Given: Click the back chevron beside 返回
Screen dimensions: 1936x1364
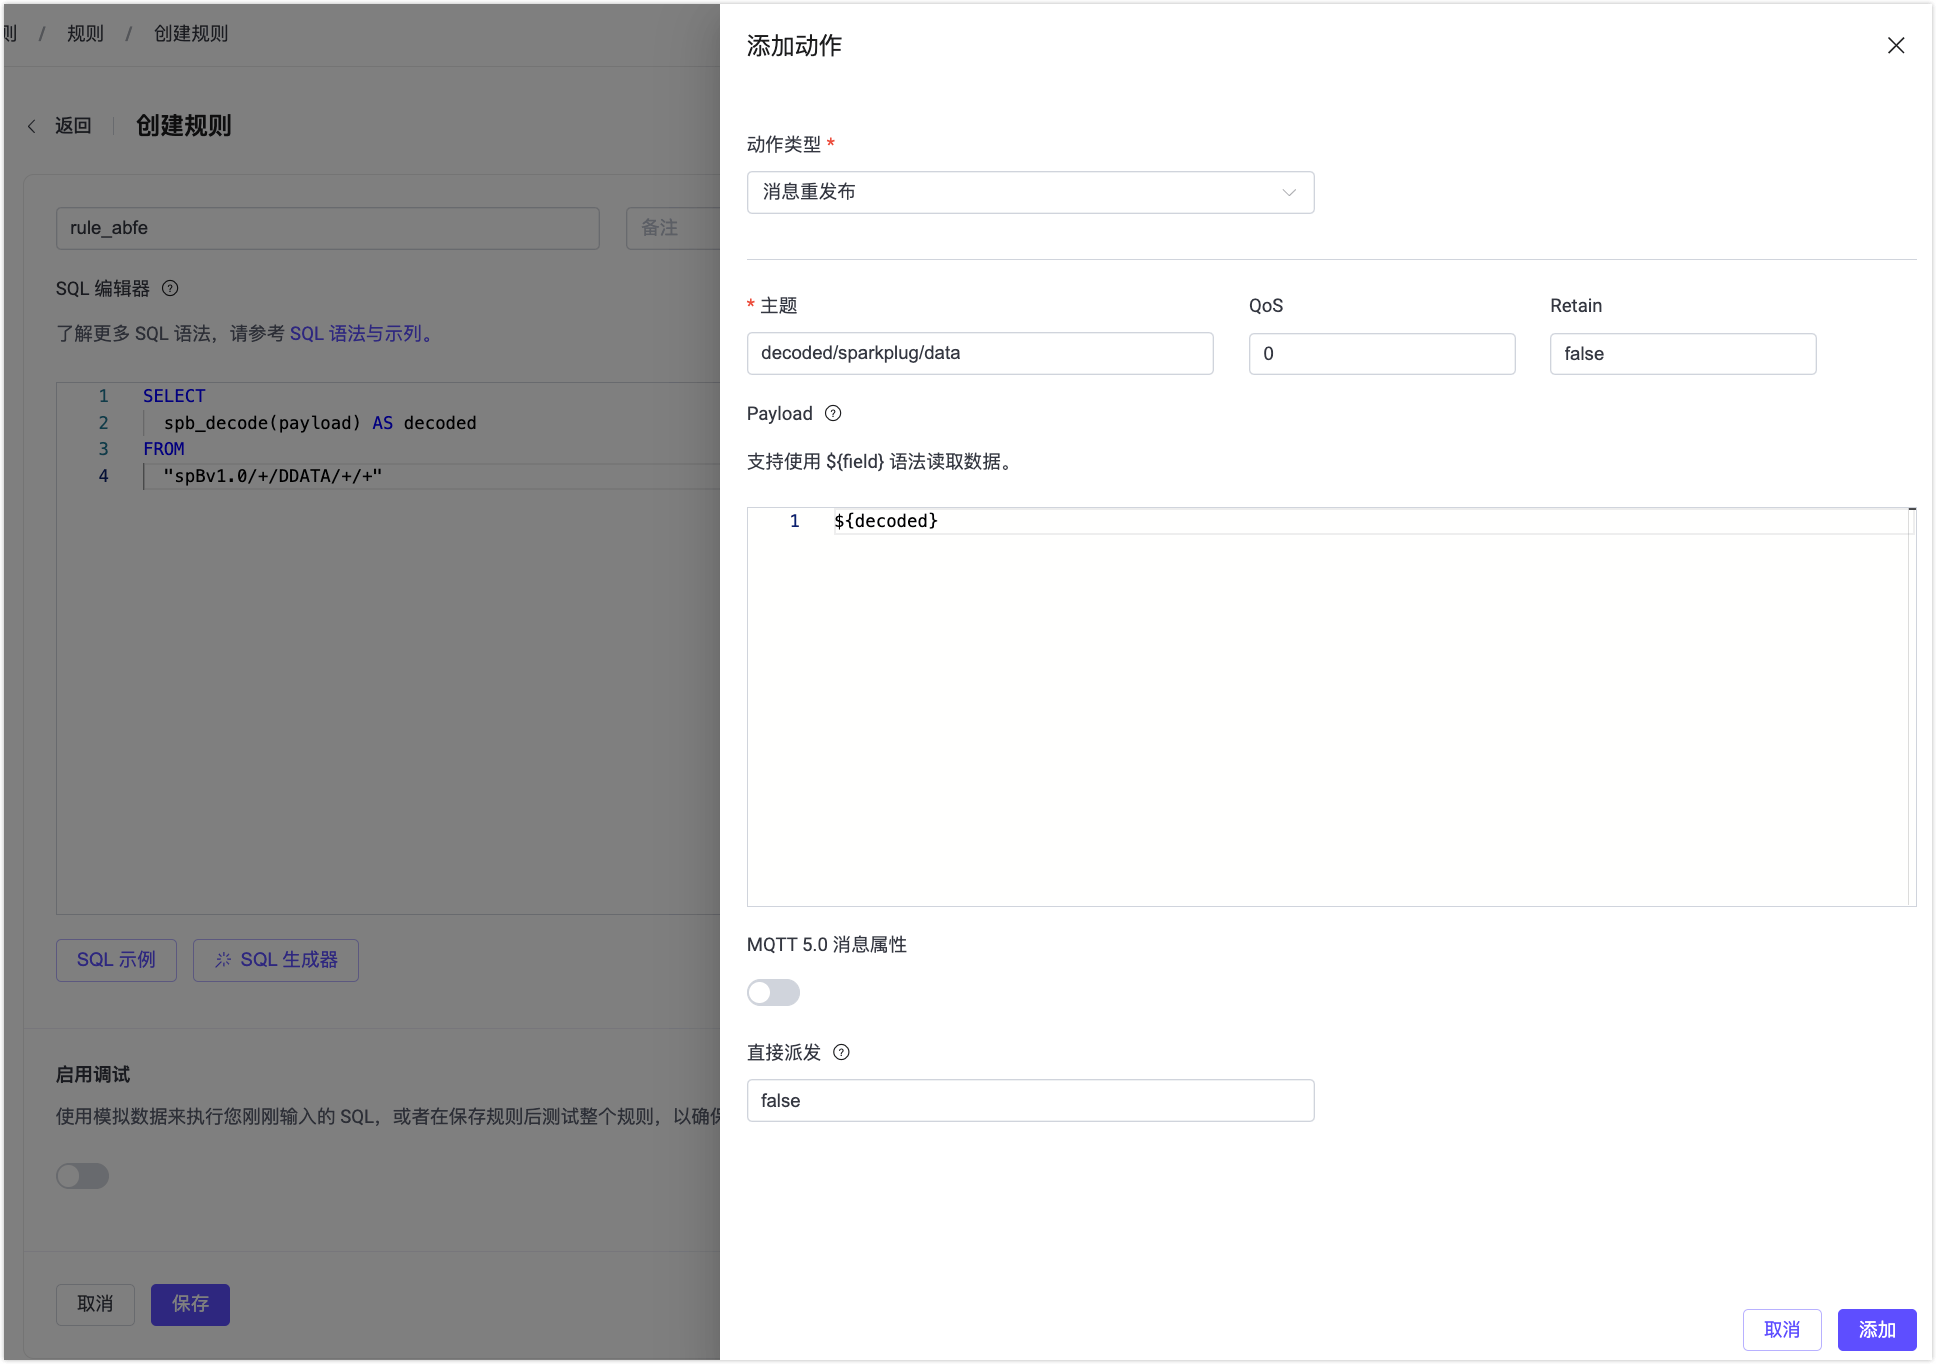Looking at the screenshot, I should pos(31,126).
